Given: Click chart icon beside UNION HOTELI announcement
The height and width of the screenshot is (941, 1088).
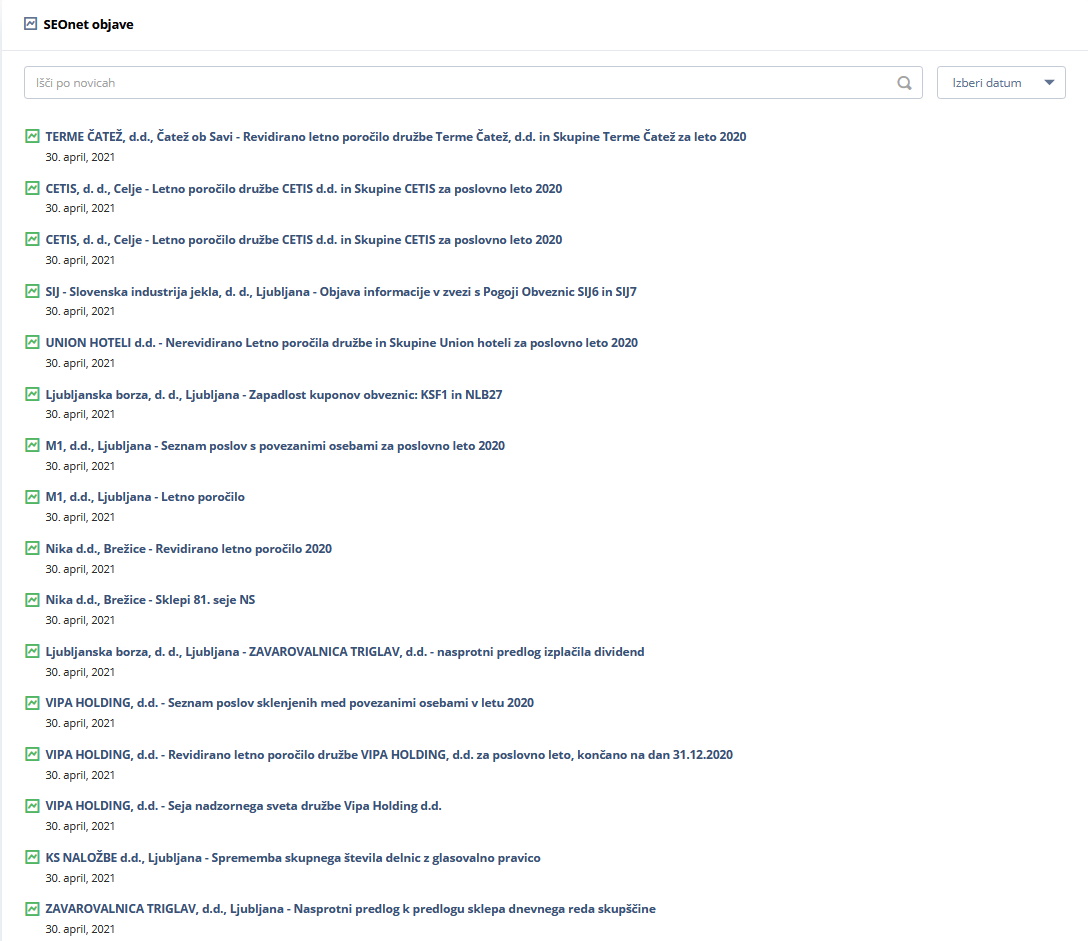Looking at the screenshot, I should tap(32, 342).
